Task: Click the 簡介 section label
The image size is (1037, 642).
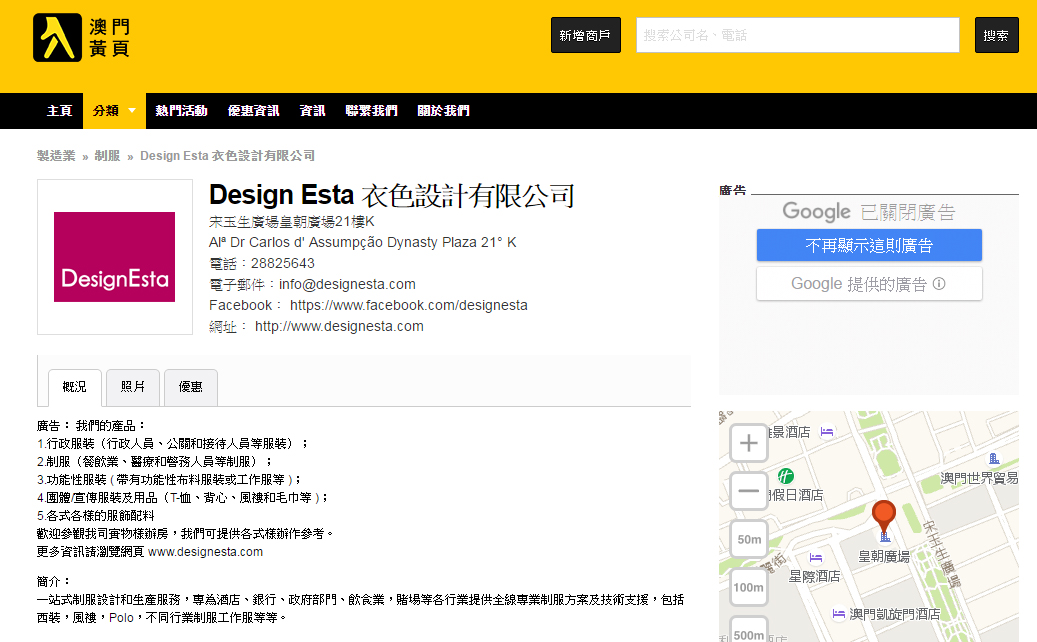Action: (53, 582)
